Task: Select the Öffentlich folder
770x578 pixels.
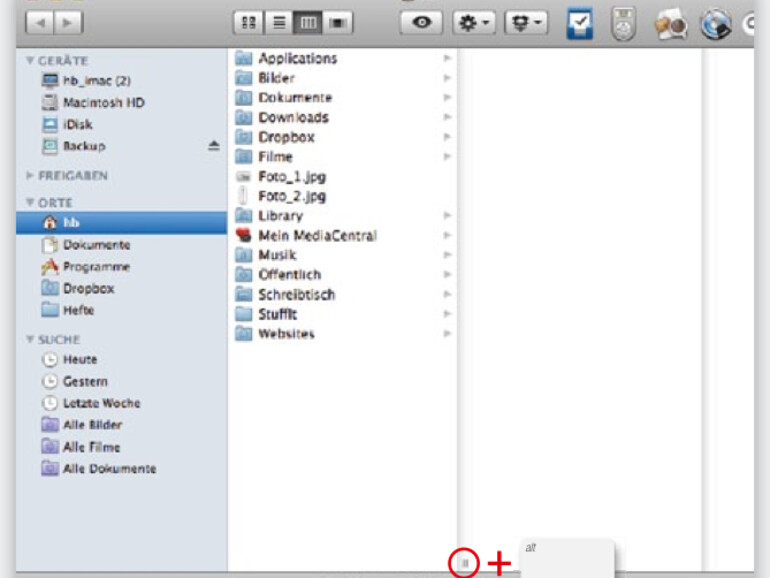Action: [343, 274]
